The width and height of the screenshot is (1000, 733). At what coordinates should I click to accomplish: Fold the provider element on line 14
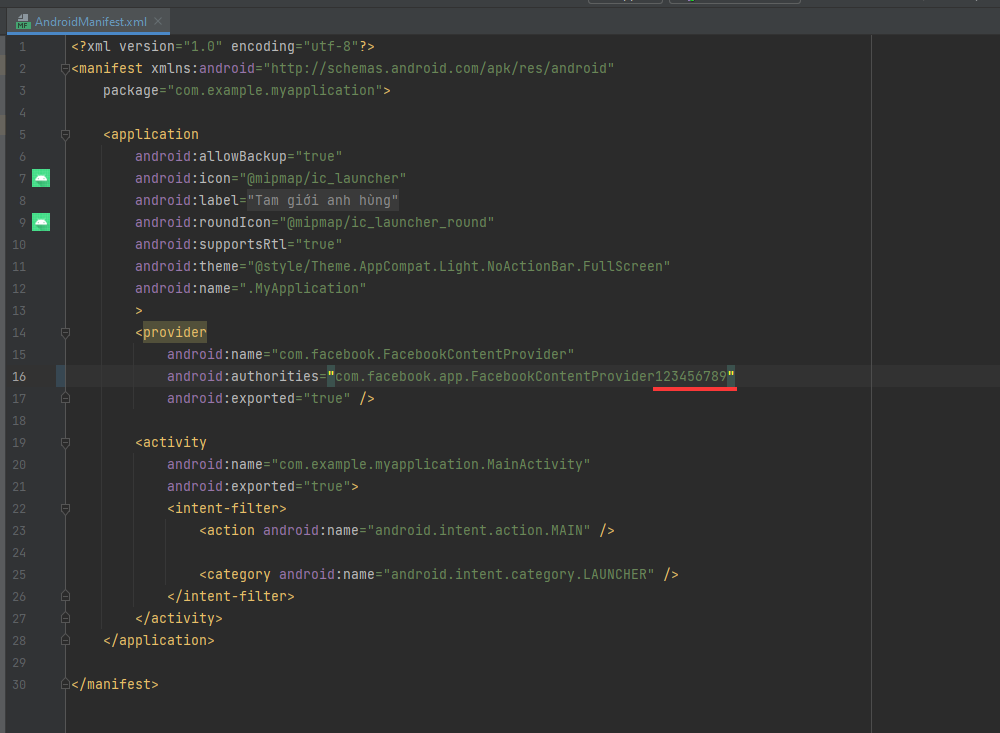65,333
